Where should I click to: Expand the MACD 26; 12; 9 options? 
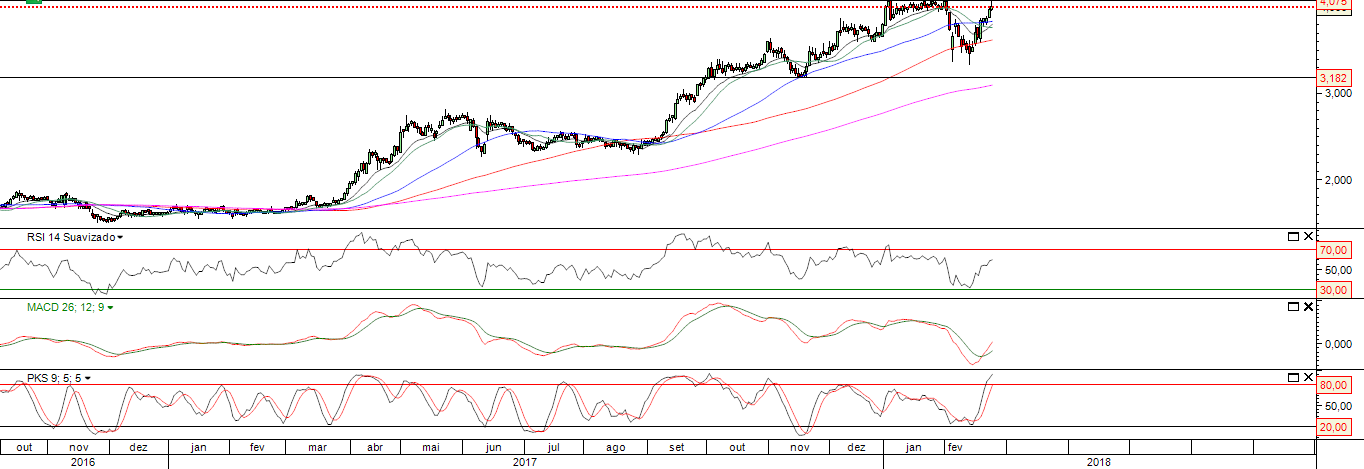coord(110,308)
